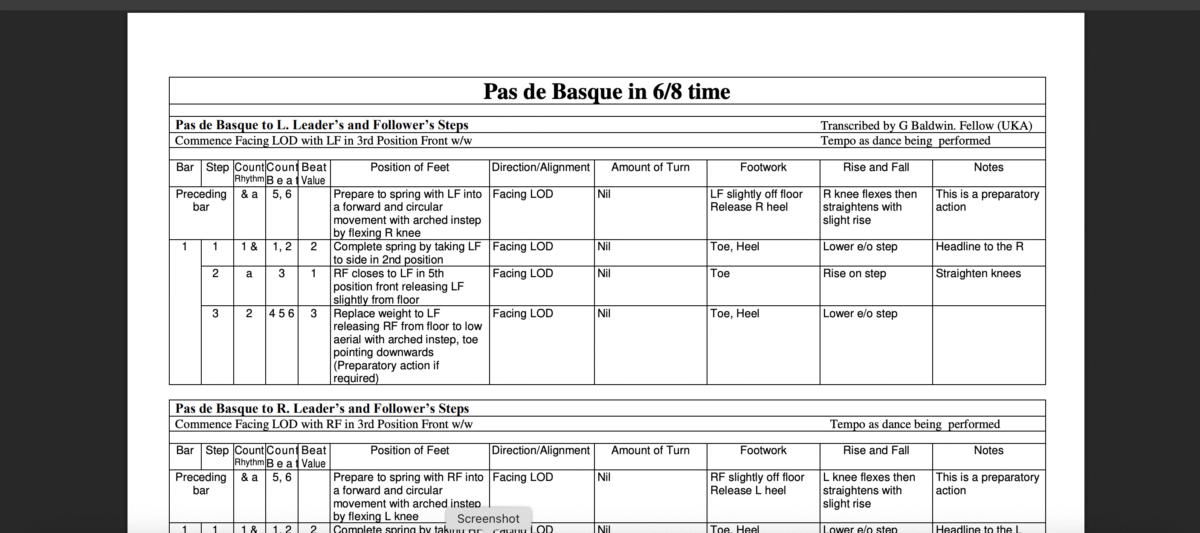Click cell "L knee flexes then straightens with slight rise"
Image resolution: width=1200 pixels, height=533 pixels.
pyautogui.click(x=870, y=490)
